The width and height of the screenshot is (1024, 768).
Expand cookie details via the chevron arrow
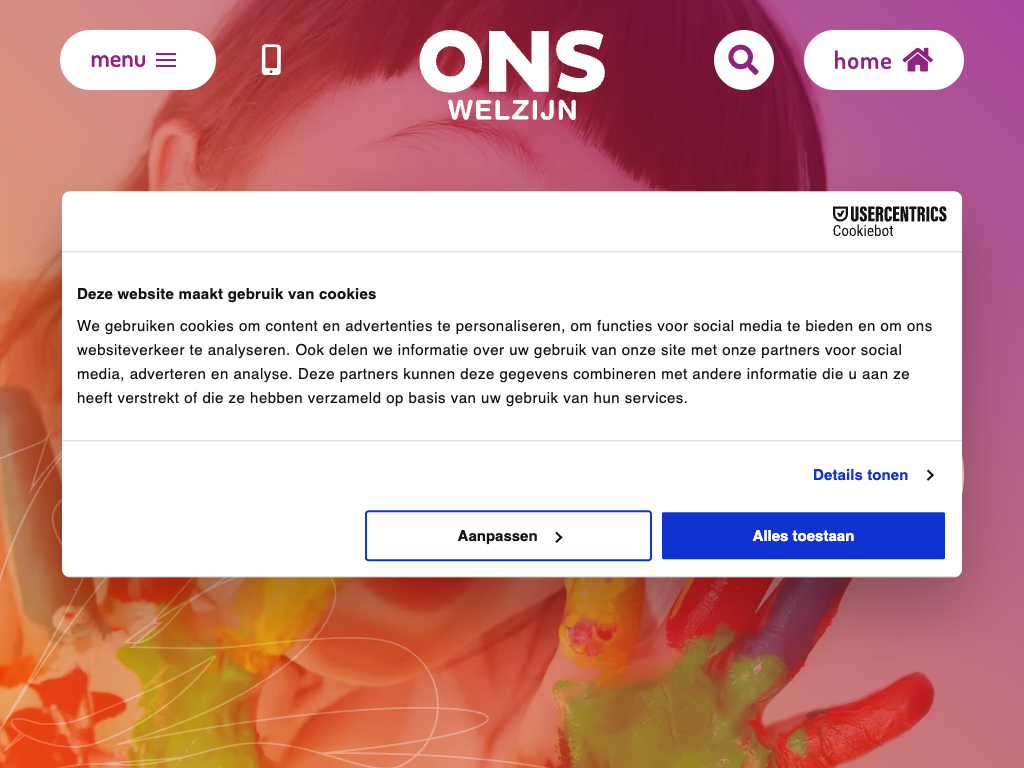coord(930,475)
